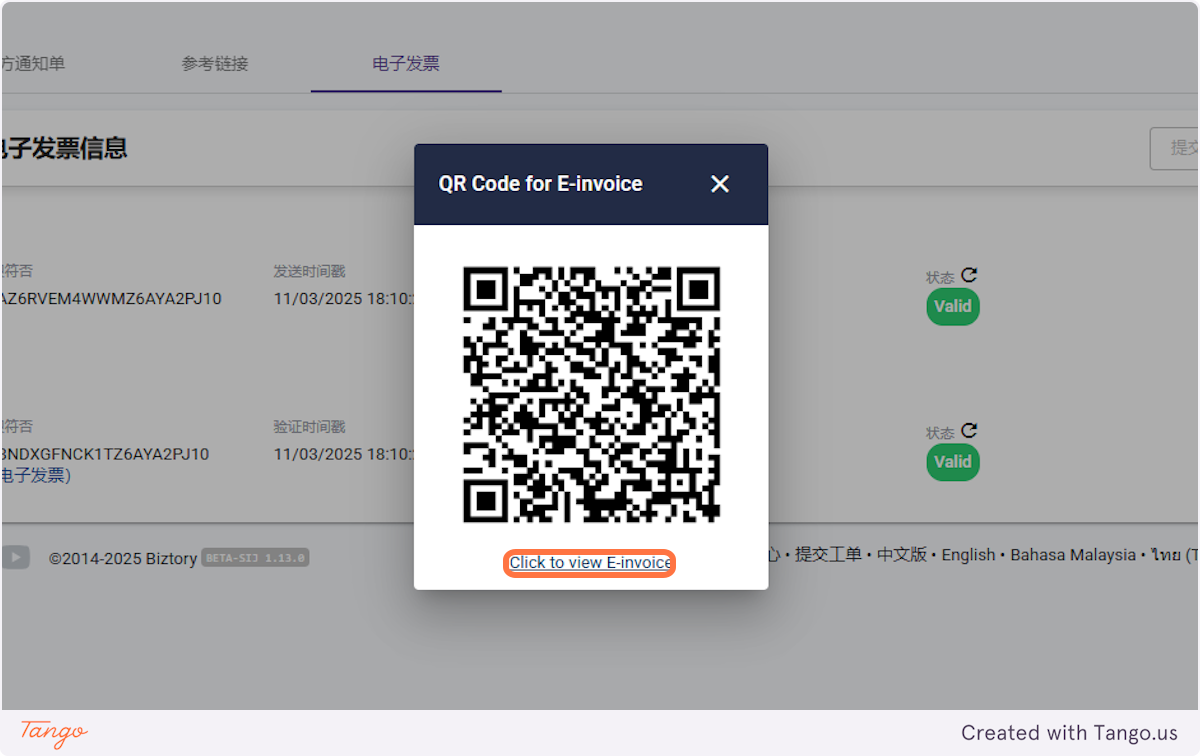Click the 验证时间戳 label
This screenshot has width=1200, height=756.
310,427
